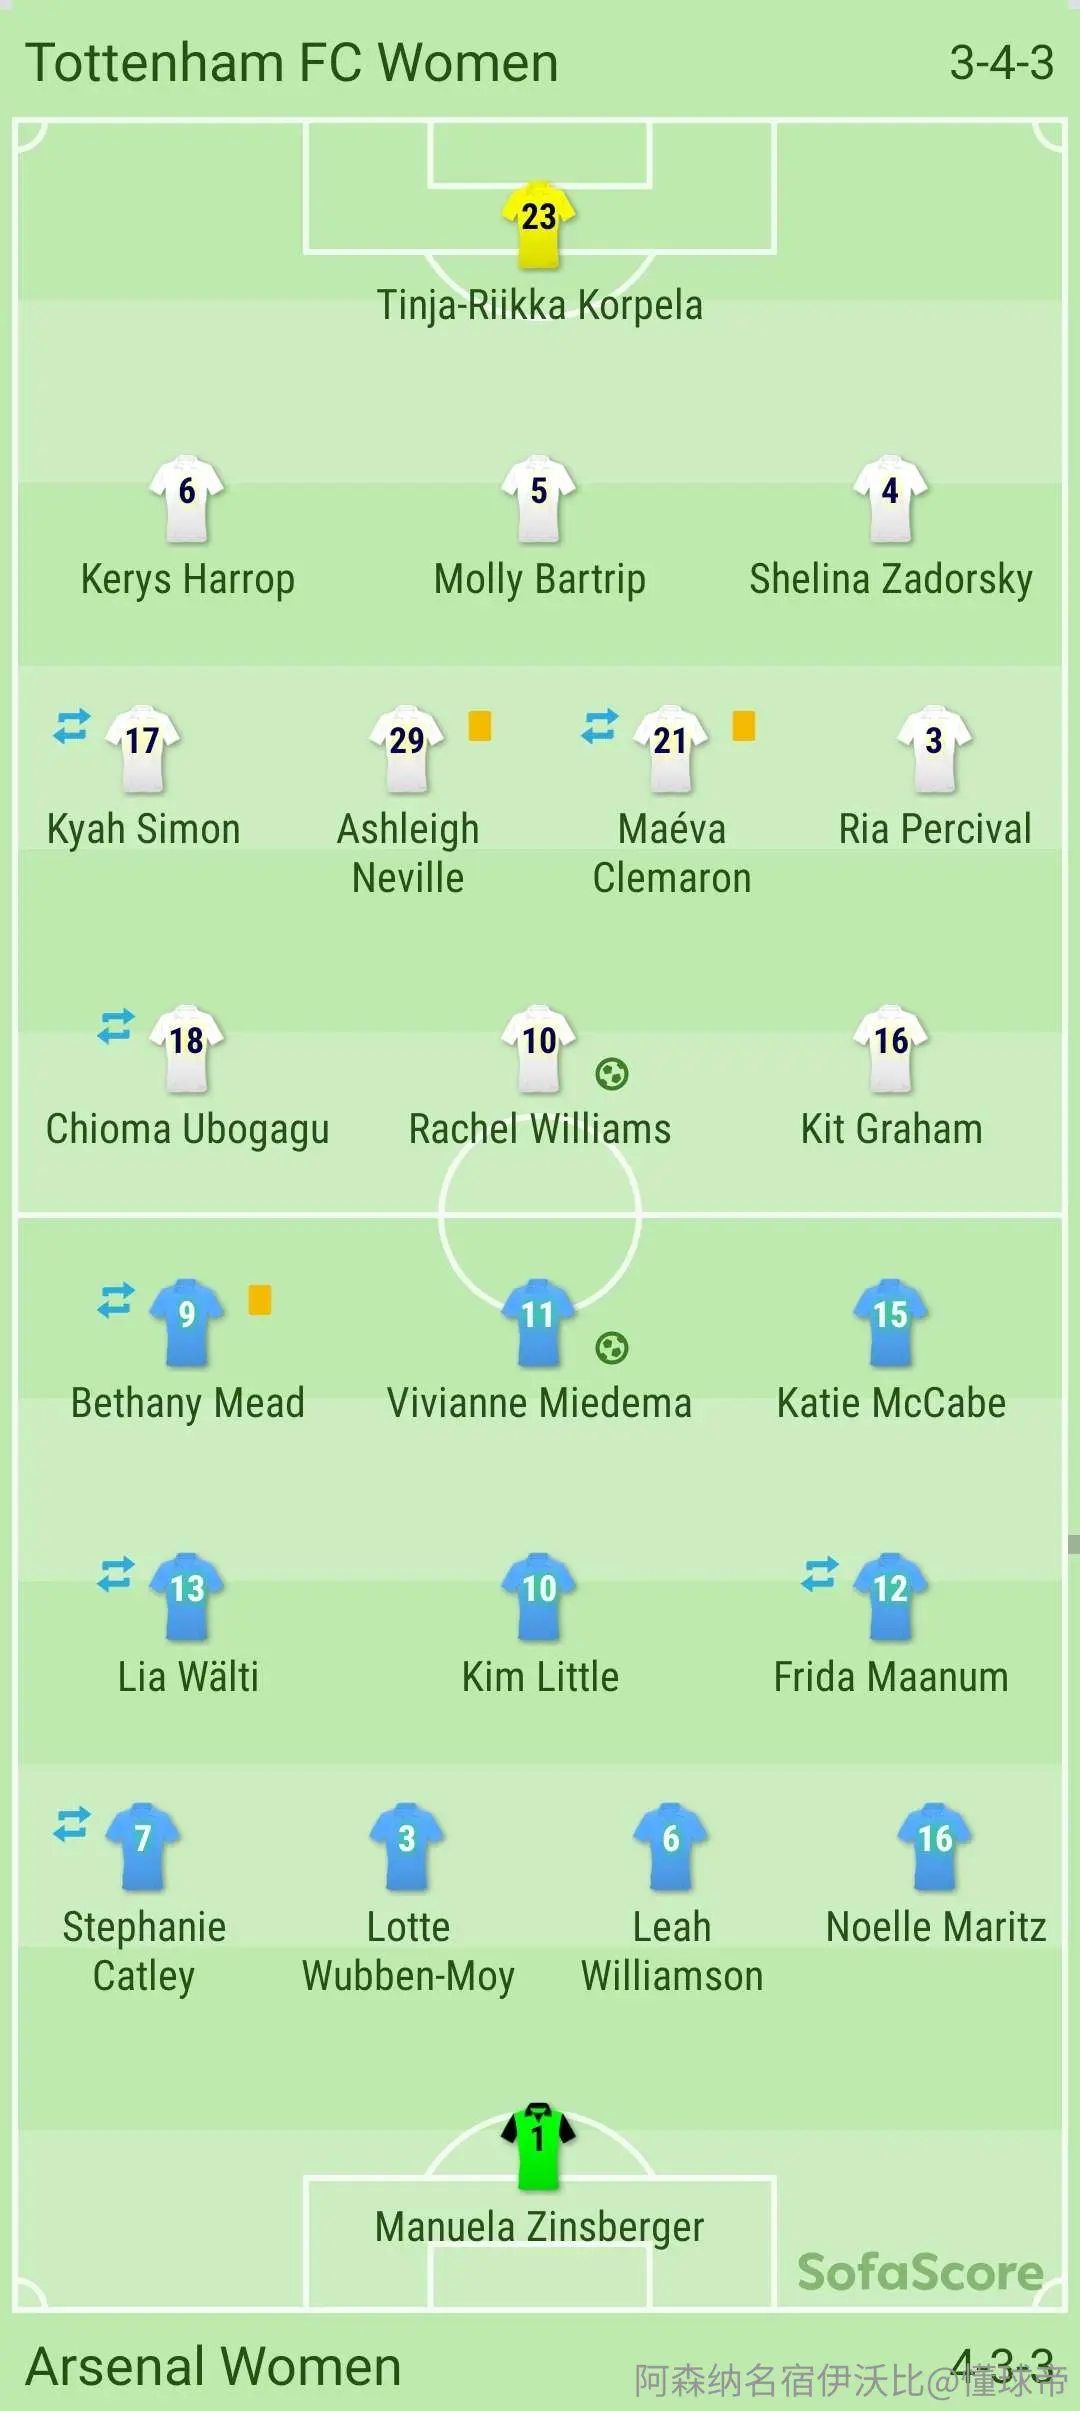
Task: Click the substitution icon beside Stephanie Catley
Action: (x=72, y=1824)
